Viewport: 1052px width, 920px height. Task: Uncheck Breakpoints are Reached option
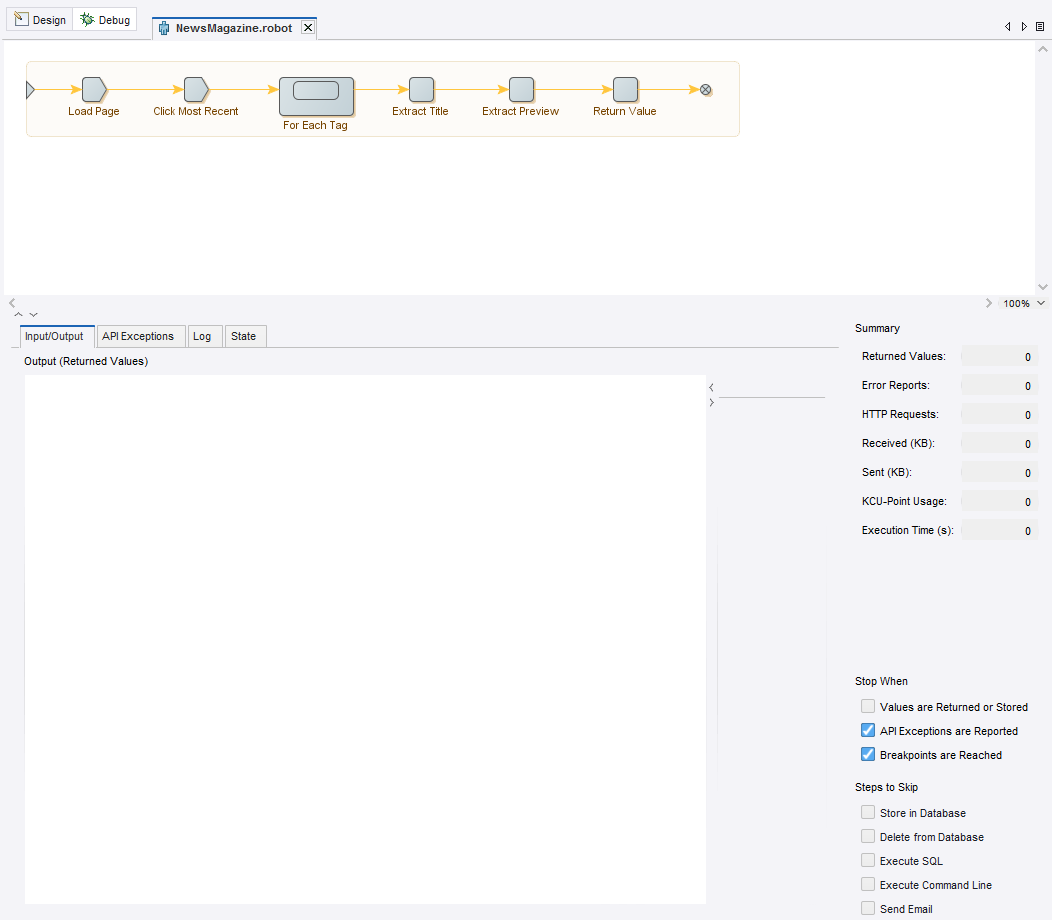[868, 755]
